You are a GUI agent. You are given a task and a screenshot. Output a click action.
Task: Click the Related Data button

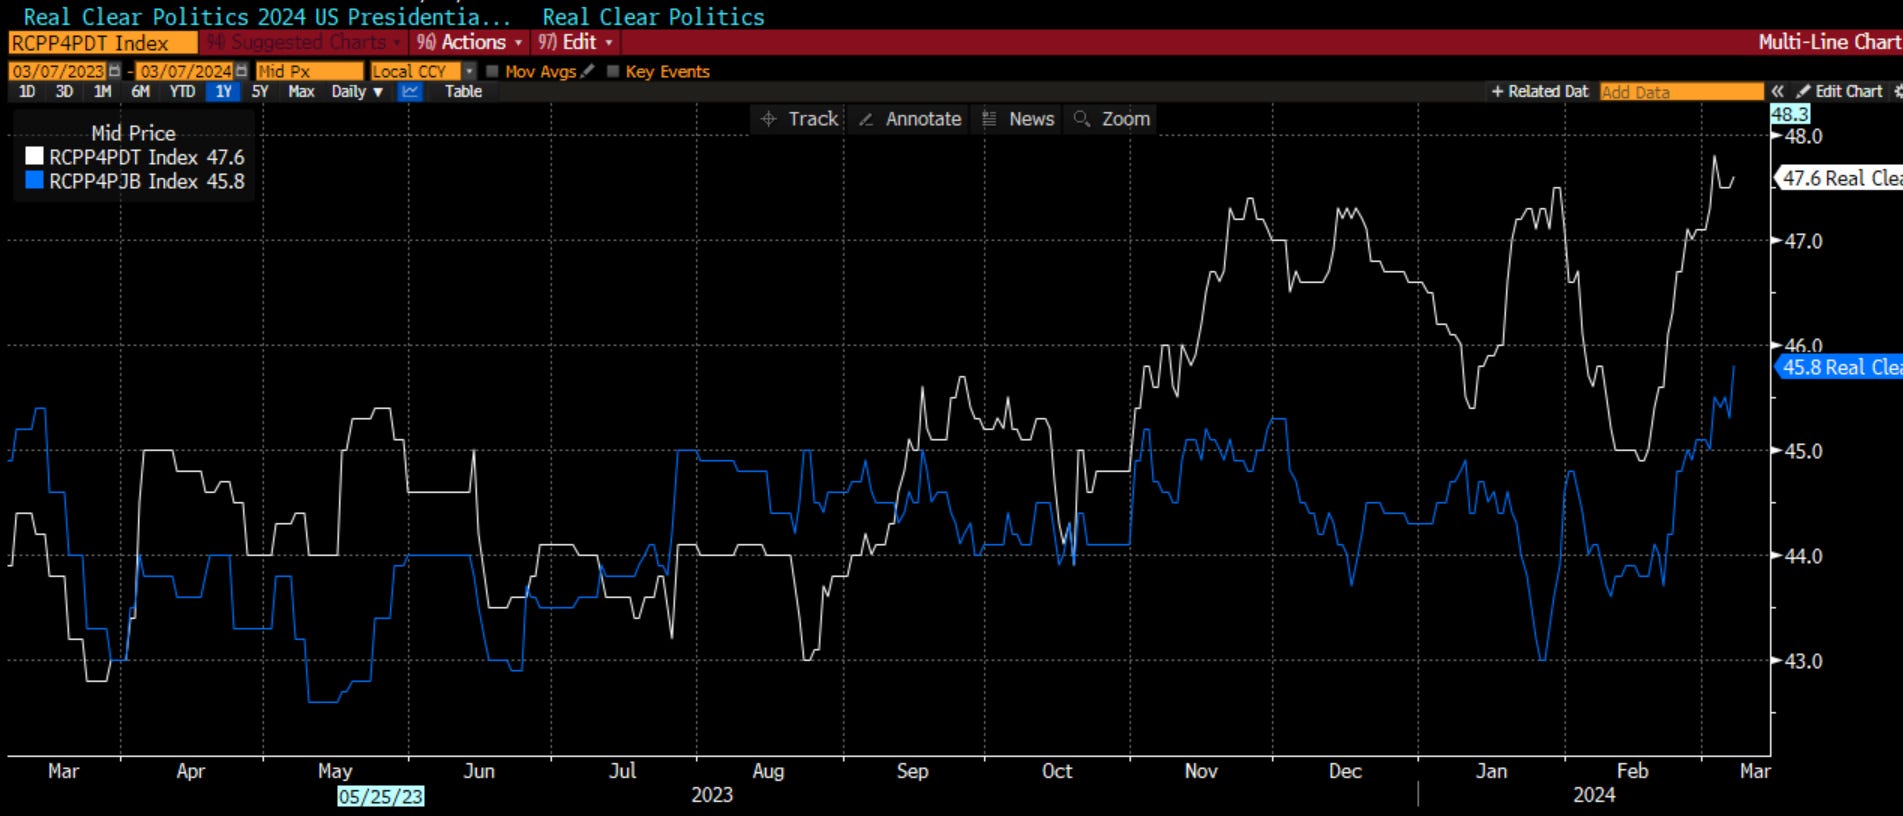tap(1540, 91)
